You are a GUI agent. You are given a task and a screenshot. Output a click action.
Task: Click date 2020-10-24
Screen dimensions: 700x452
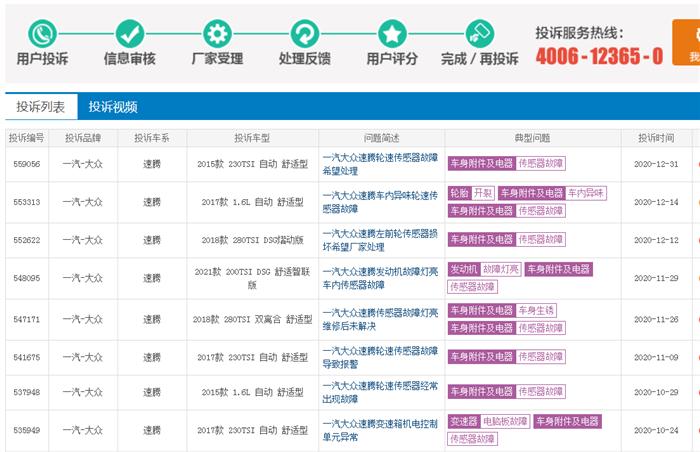pyautogui.click(x=656, y=430)
